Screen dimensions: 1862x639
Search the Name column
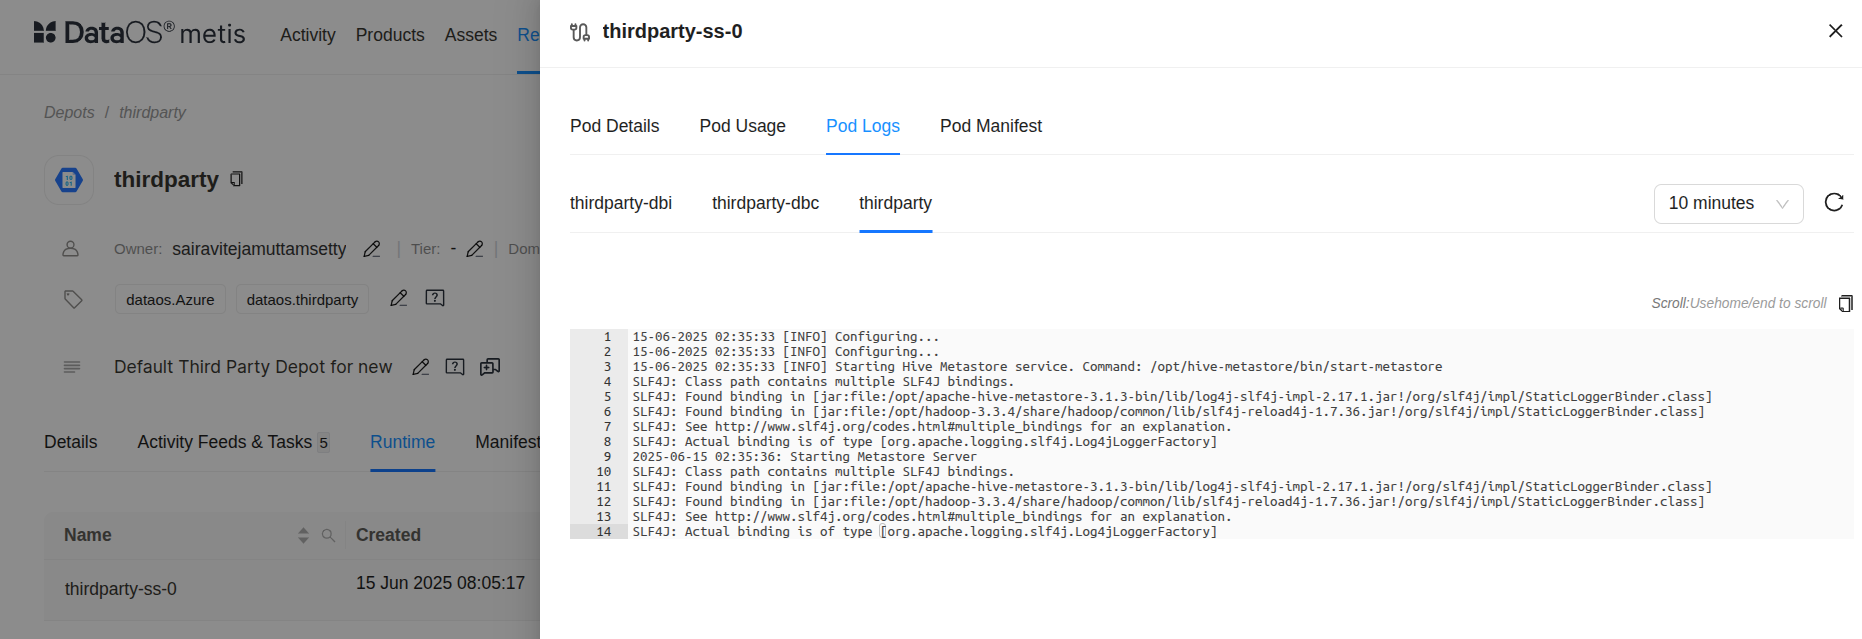tap(328, 536)
